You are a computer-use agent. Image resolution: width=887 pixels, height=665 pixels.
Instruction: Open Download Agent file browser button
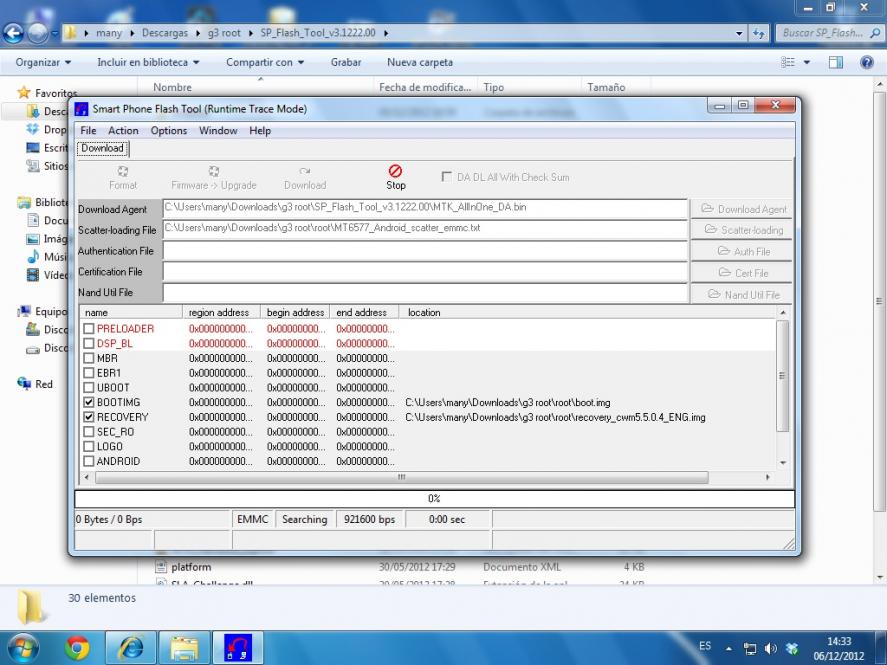pos(742,209)
